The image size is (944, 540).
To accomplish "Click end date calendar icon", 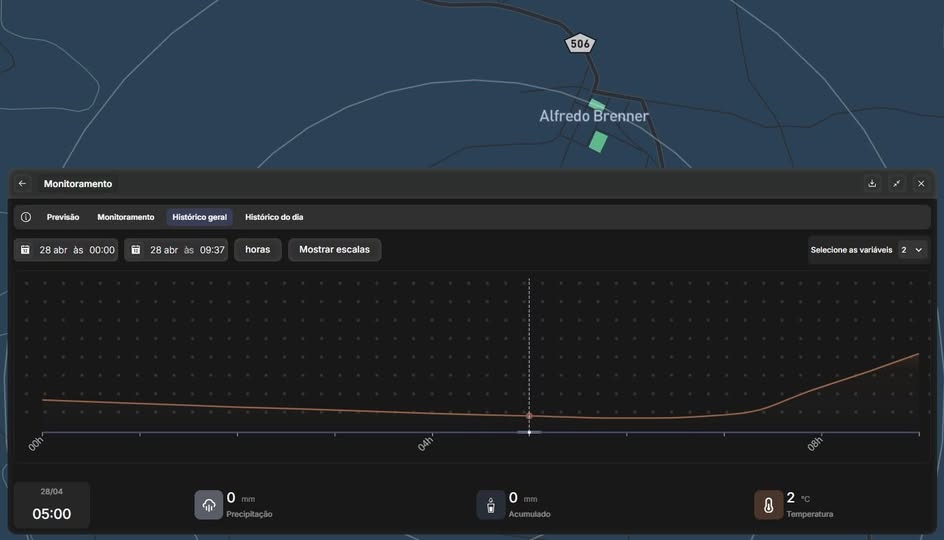I will click(x=136, y=250).
